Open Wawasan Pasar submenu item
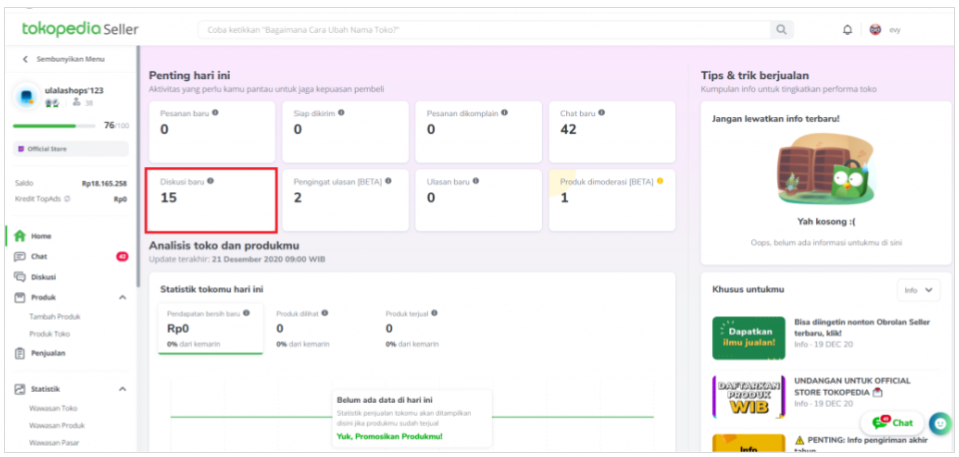959x457 pixels. pyautogui.click(x=54, y=442)
